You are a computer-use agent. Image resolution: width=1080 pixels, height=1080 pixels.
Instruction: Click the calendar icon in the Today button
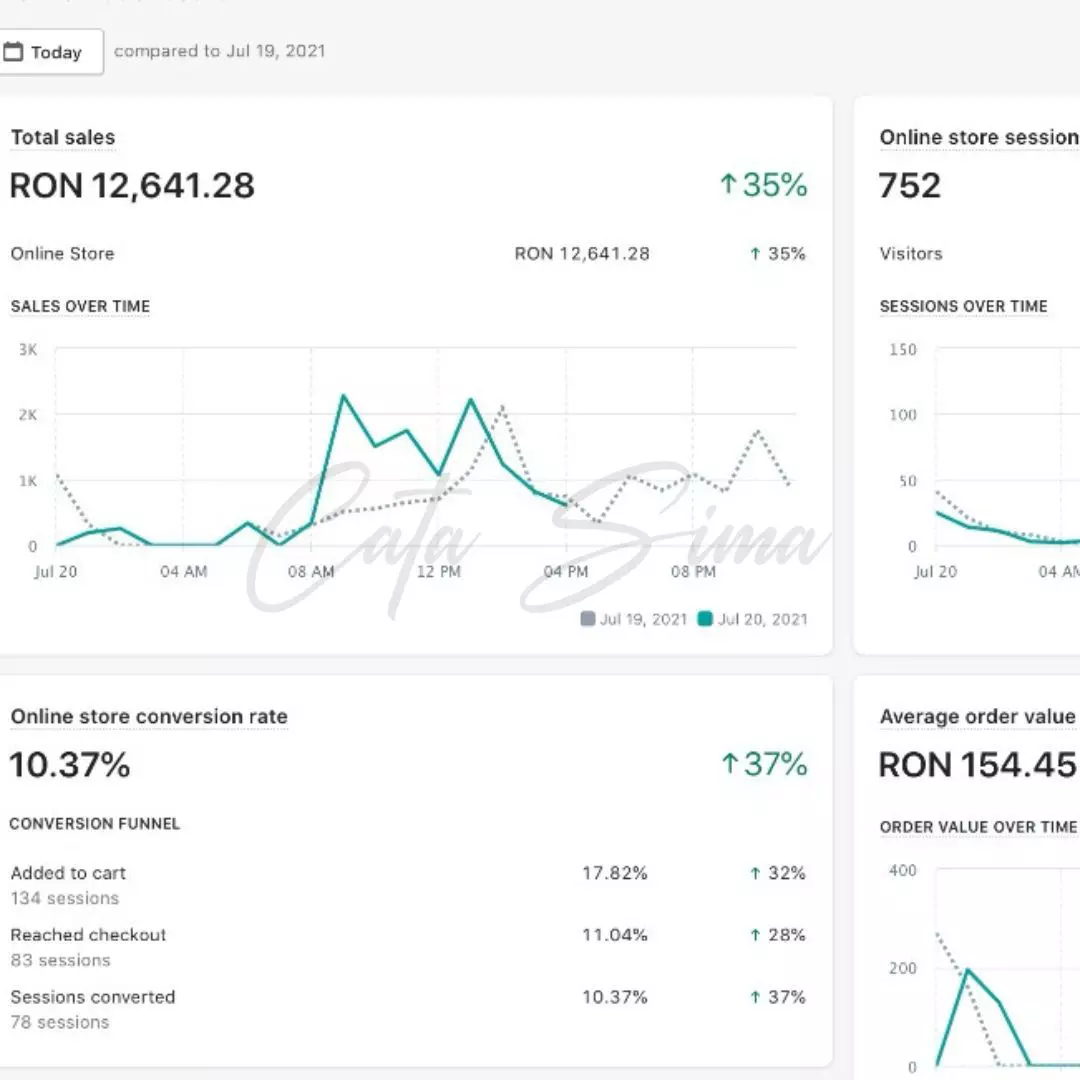(x=13, y=52)
